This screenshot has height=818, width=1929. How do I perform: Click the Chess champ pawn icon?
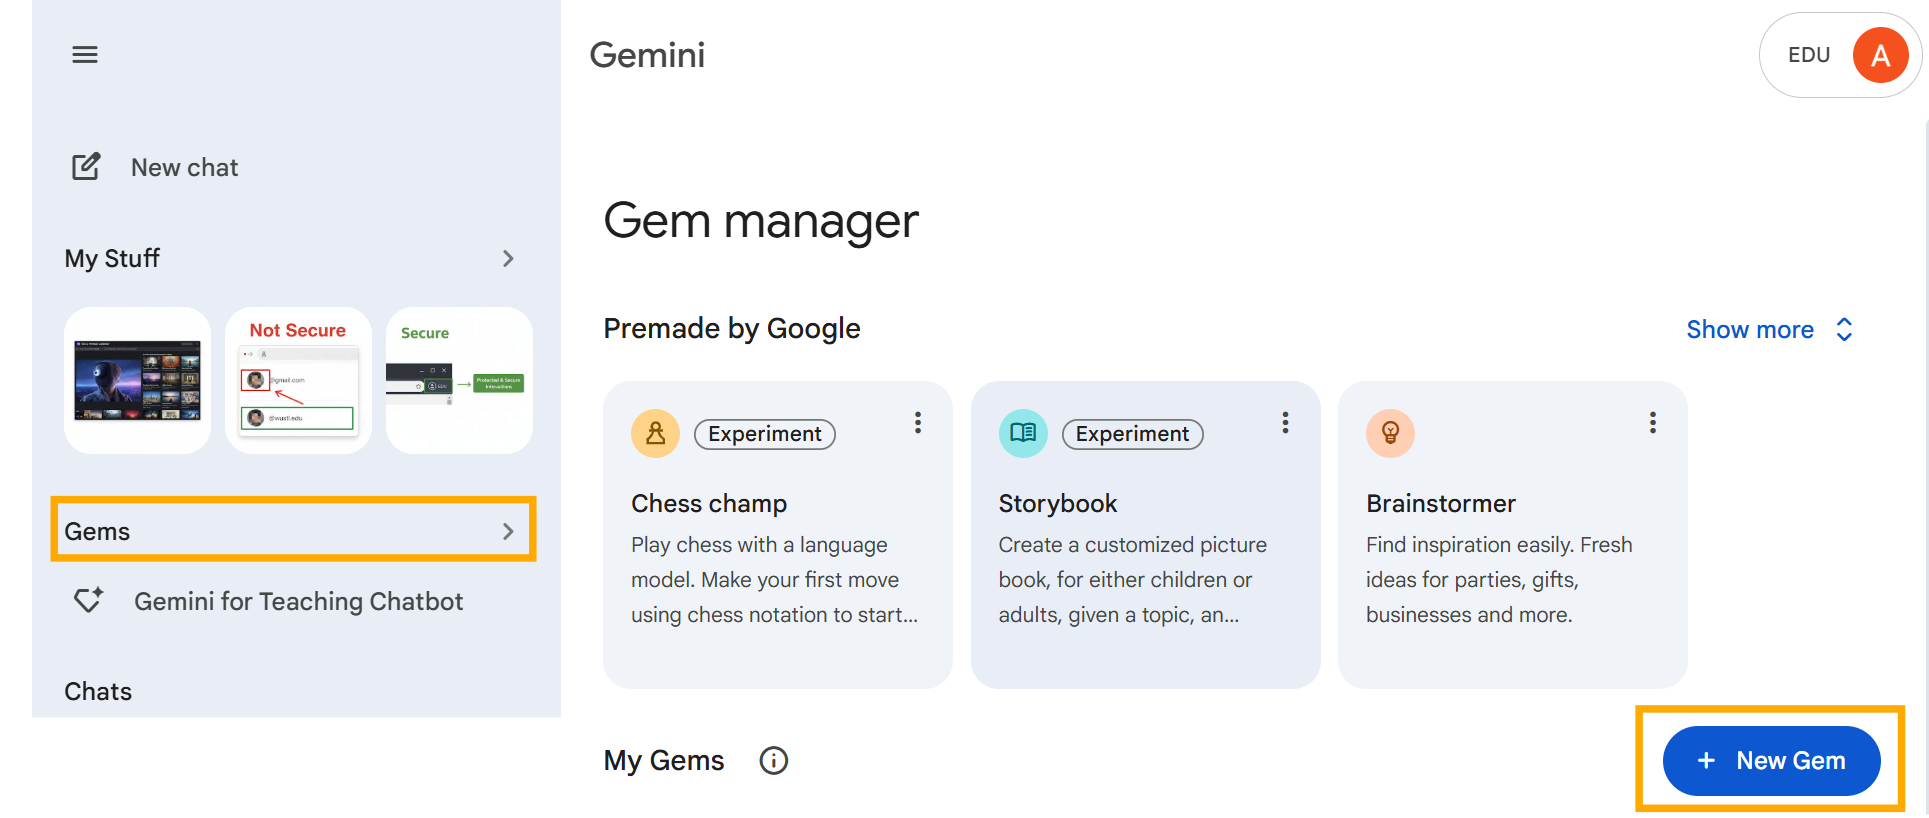(x=656, y=433)
